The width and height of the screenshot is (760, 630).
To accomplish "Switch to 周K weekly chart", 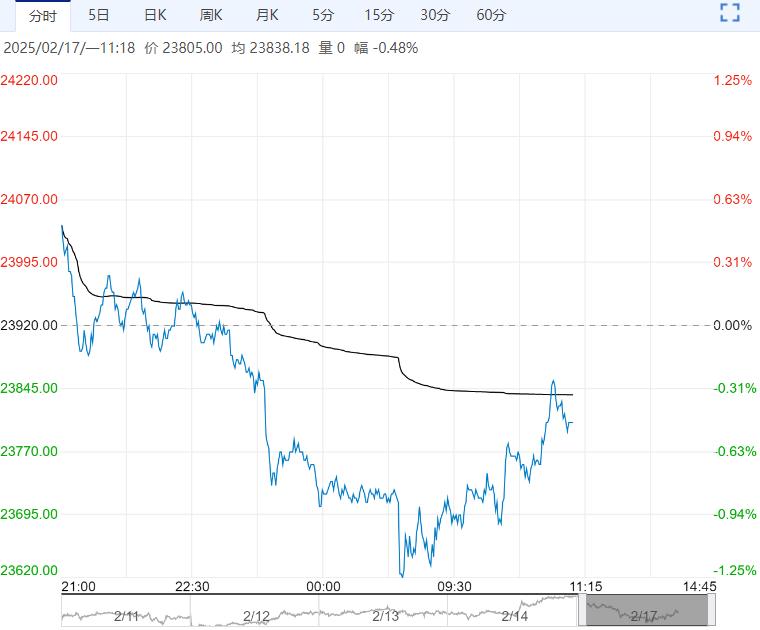I will tap(211, 15).
